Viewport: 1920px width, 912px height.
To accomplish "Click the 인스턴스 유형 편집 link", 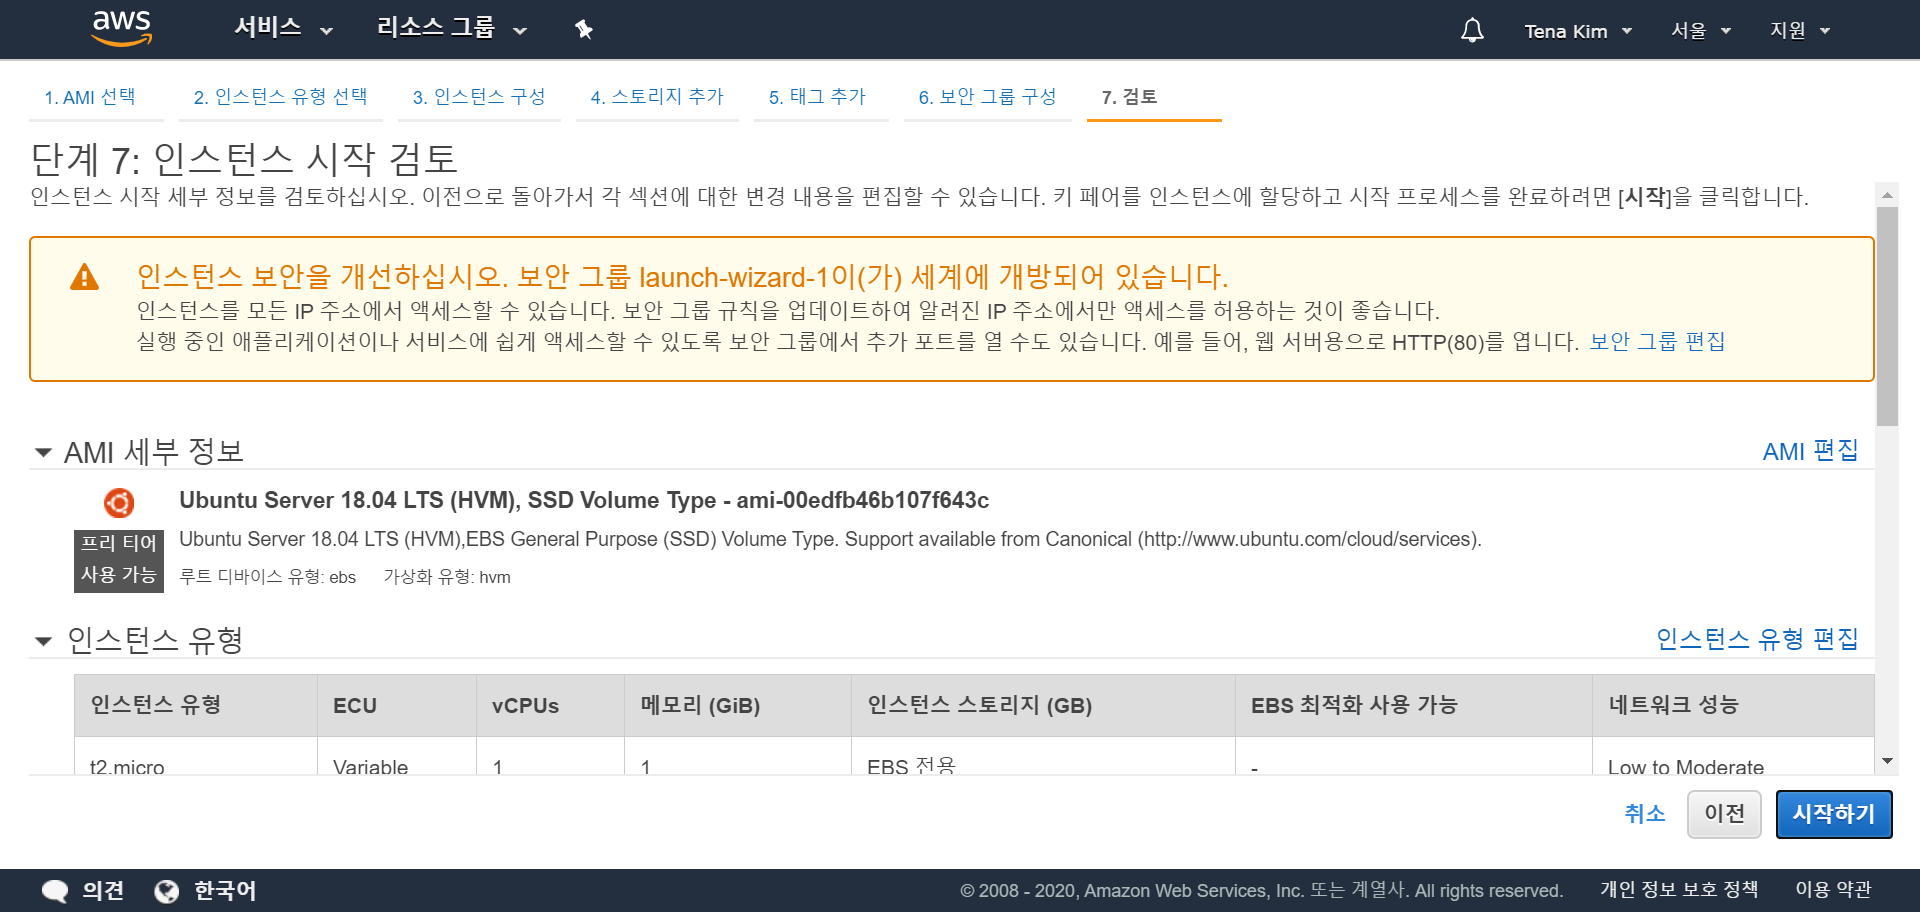I will pos(1757,639).
